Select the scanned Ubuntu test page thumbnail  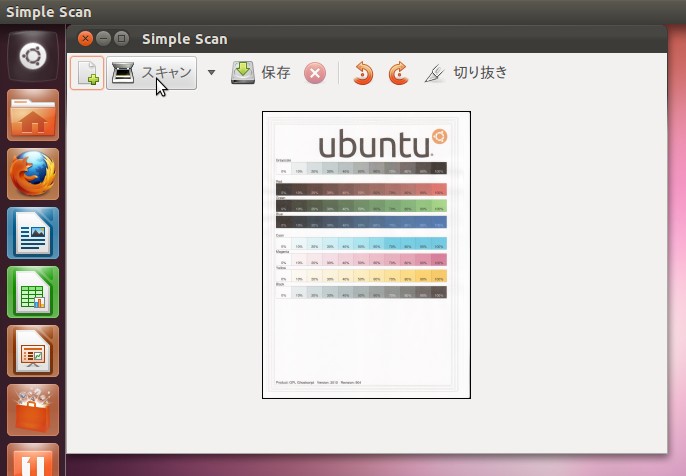367,255
